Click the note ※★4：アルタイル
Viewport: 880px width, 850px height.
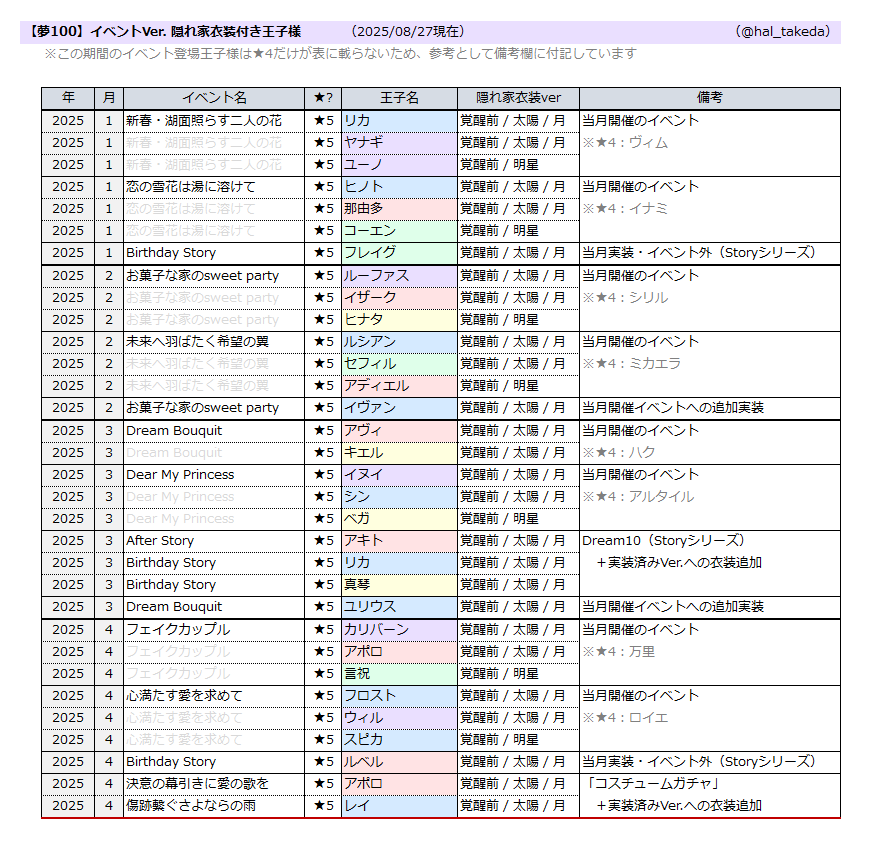[638, 497]
